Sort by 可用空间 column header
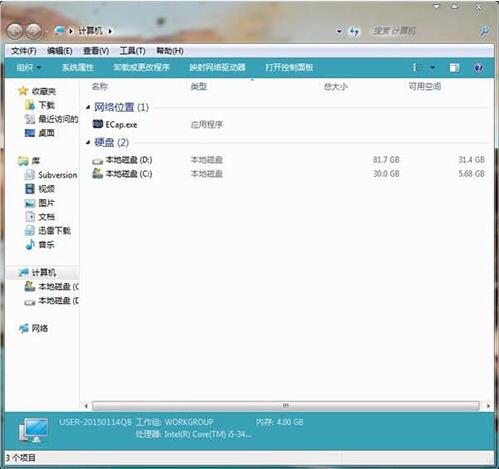This screenshot has height=469, width=499. click(x=425, y=87)
